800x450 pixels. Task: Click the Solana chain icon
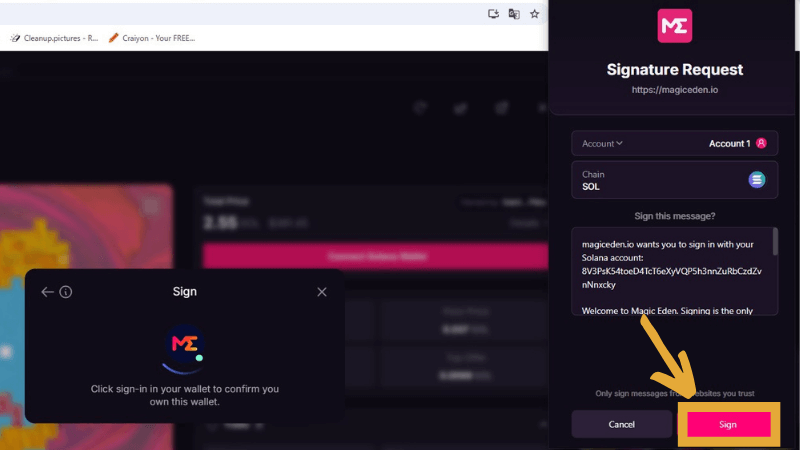pyautogui.click(x=757, y=180)
